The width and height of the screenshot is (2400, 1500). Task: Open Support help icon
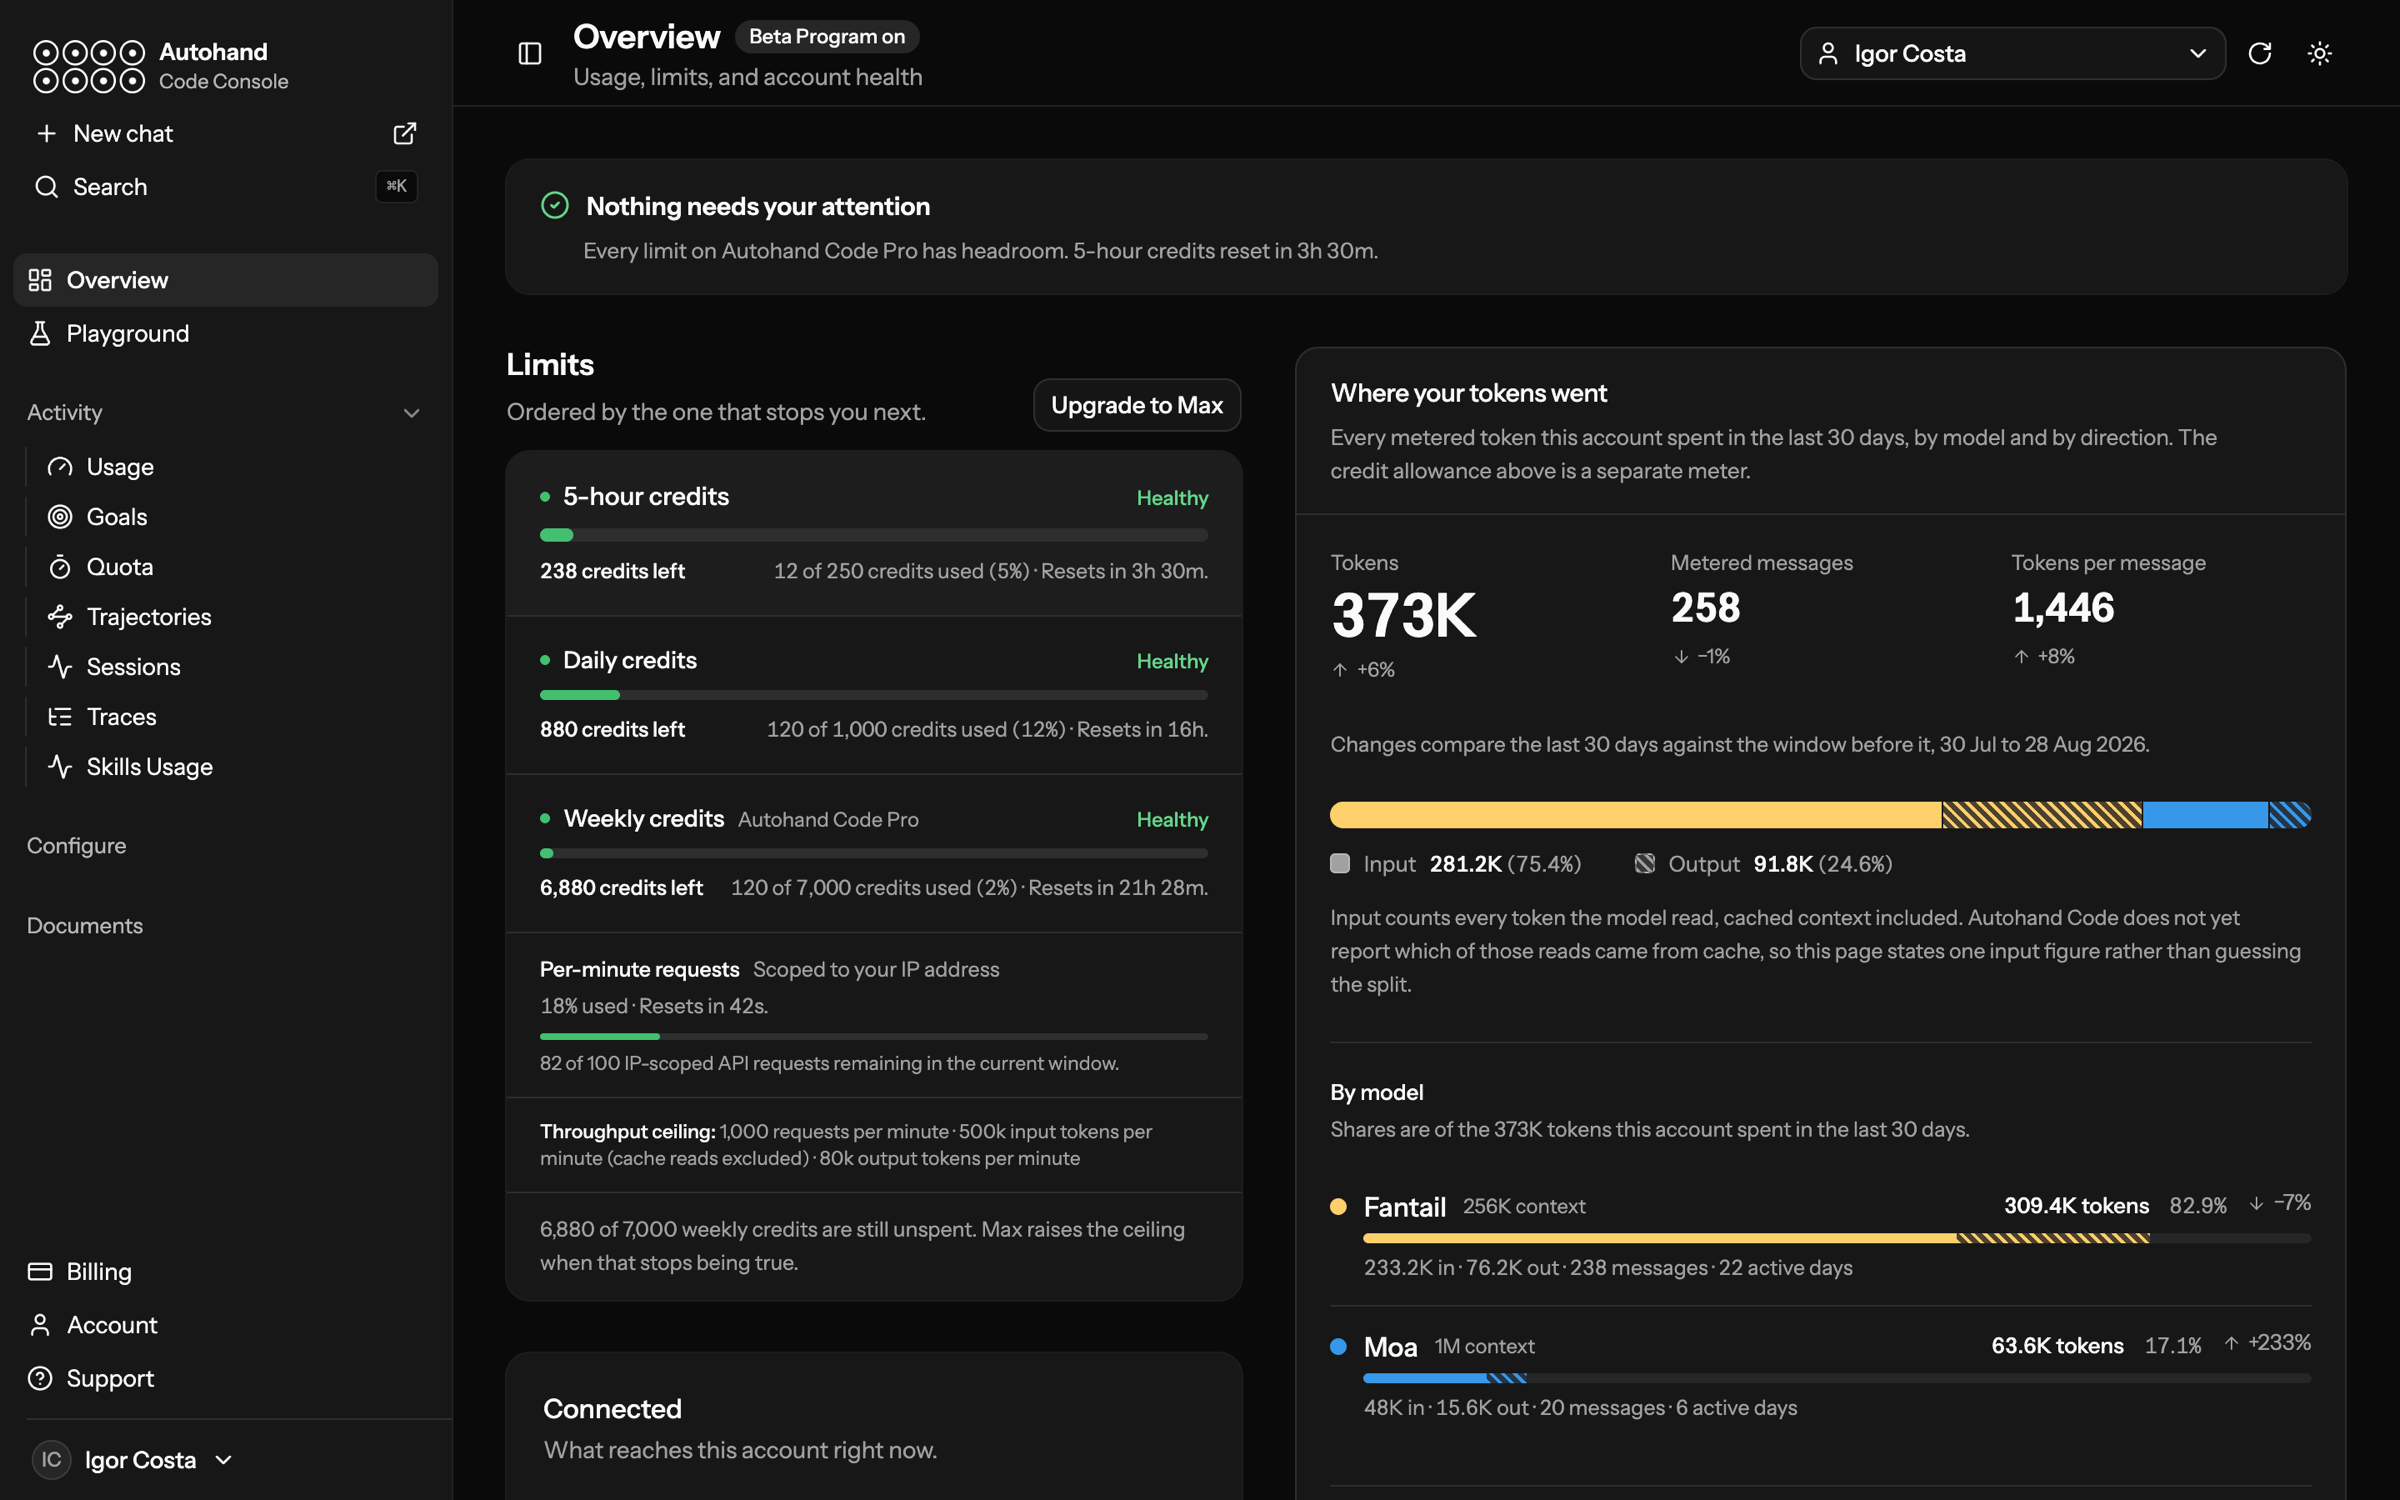(40, 1378)
